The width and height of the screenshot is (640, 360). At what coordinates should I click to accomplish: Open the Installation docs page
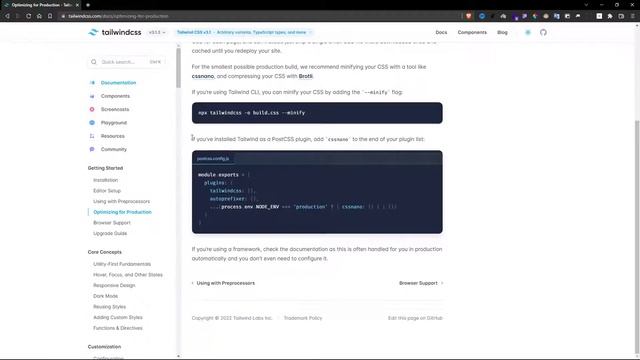[105, 180]
